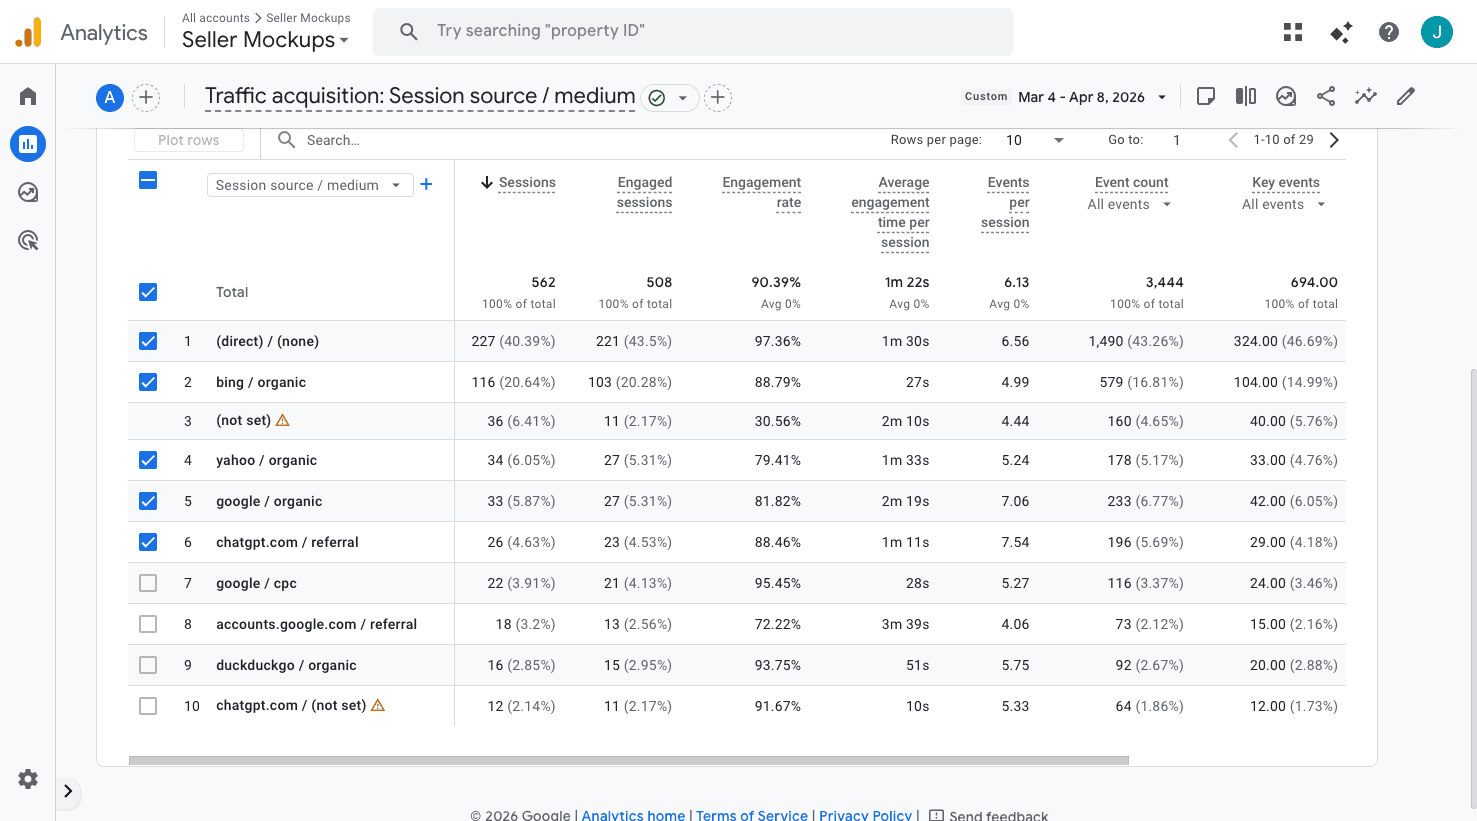Open the Event count All events dropdown
Image resolution: width=1477 pixels, height=821 pixels.
pos(1129,204)
